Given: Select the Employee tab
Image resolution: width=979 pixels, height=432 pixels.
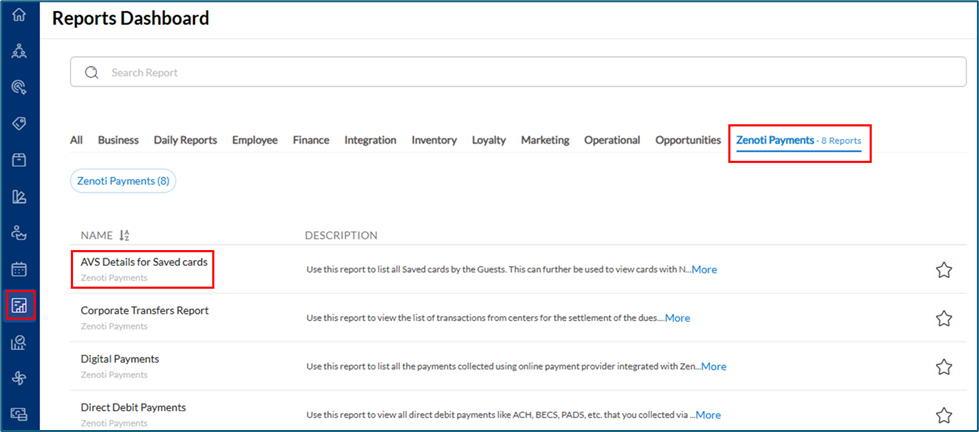Looking at the screenshot, I should pyautogui.click(x=255, y=140).
